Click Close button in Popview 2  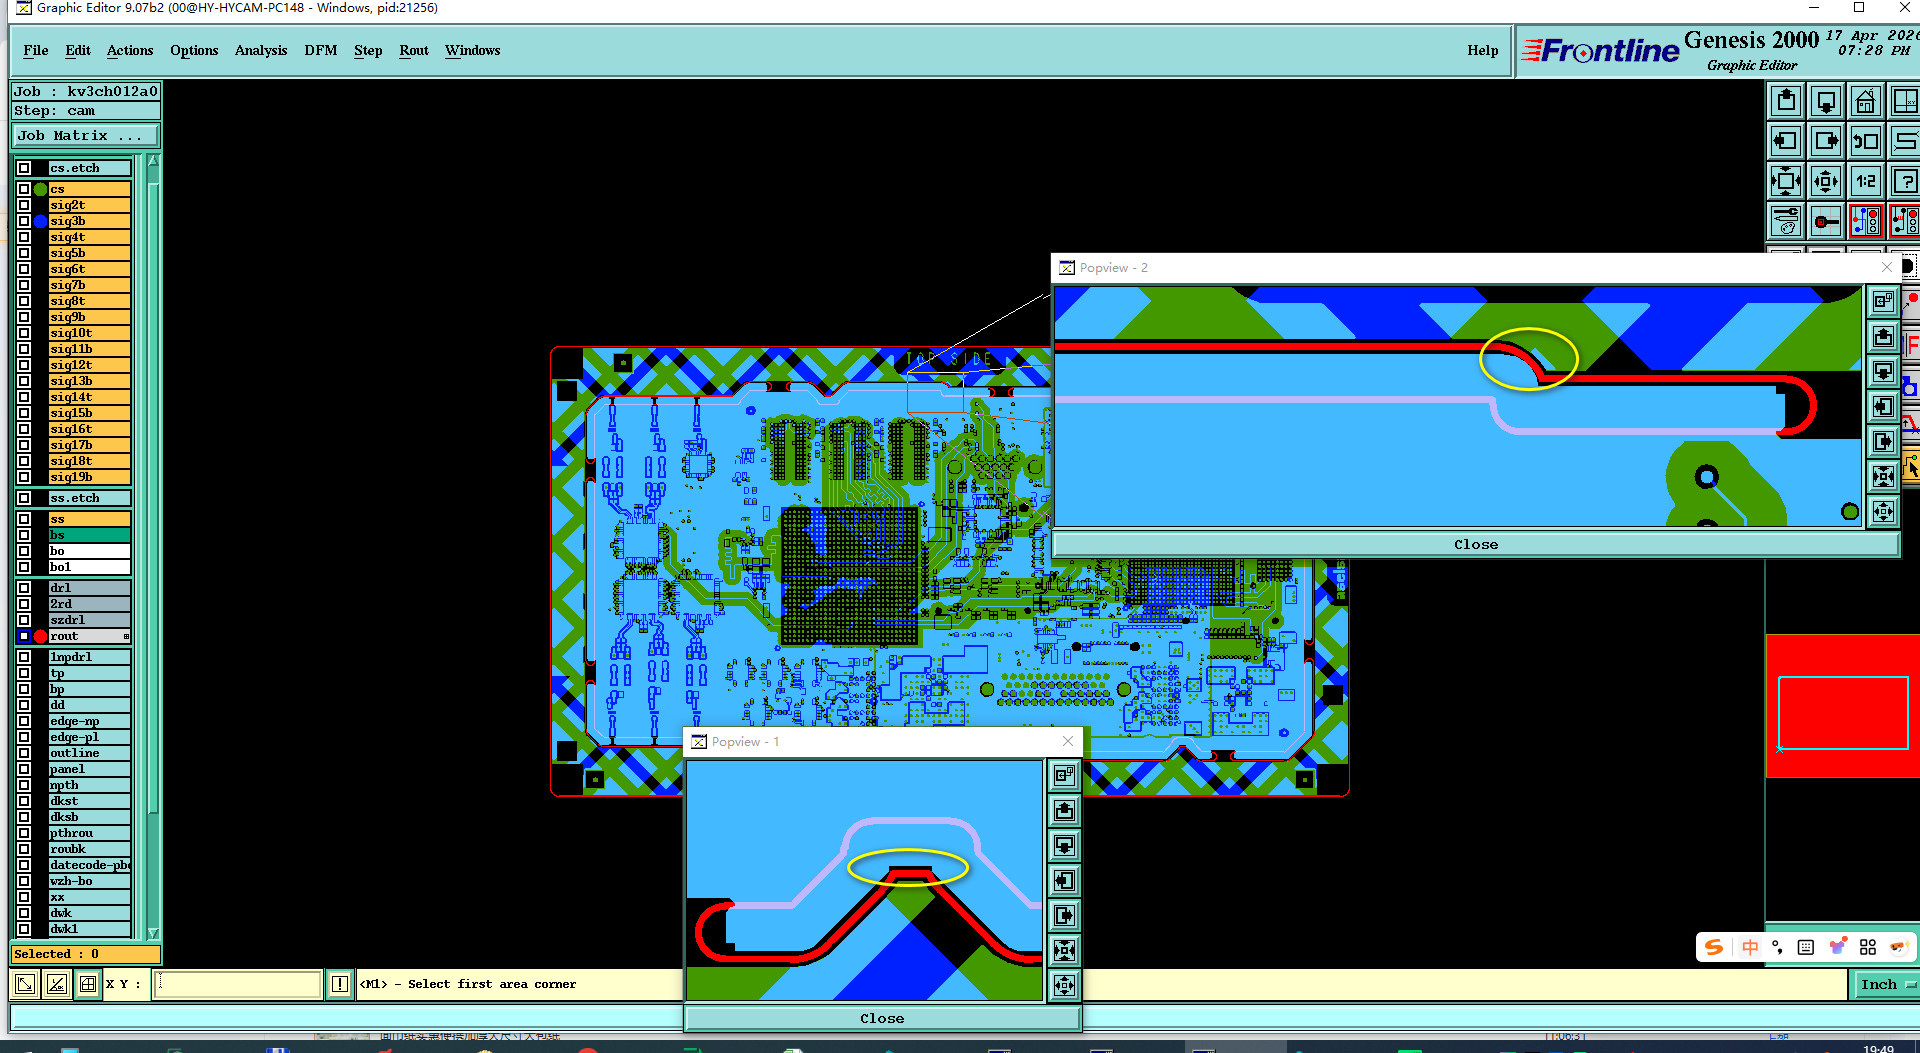tap(1476, 544)
